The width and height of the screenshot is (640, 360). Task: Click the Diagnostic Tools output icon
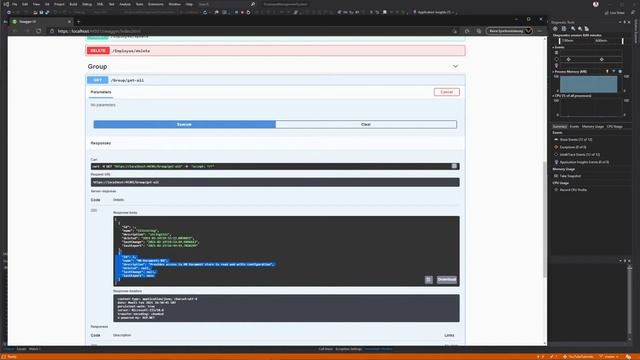pos(564,29)
